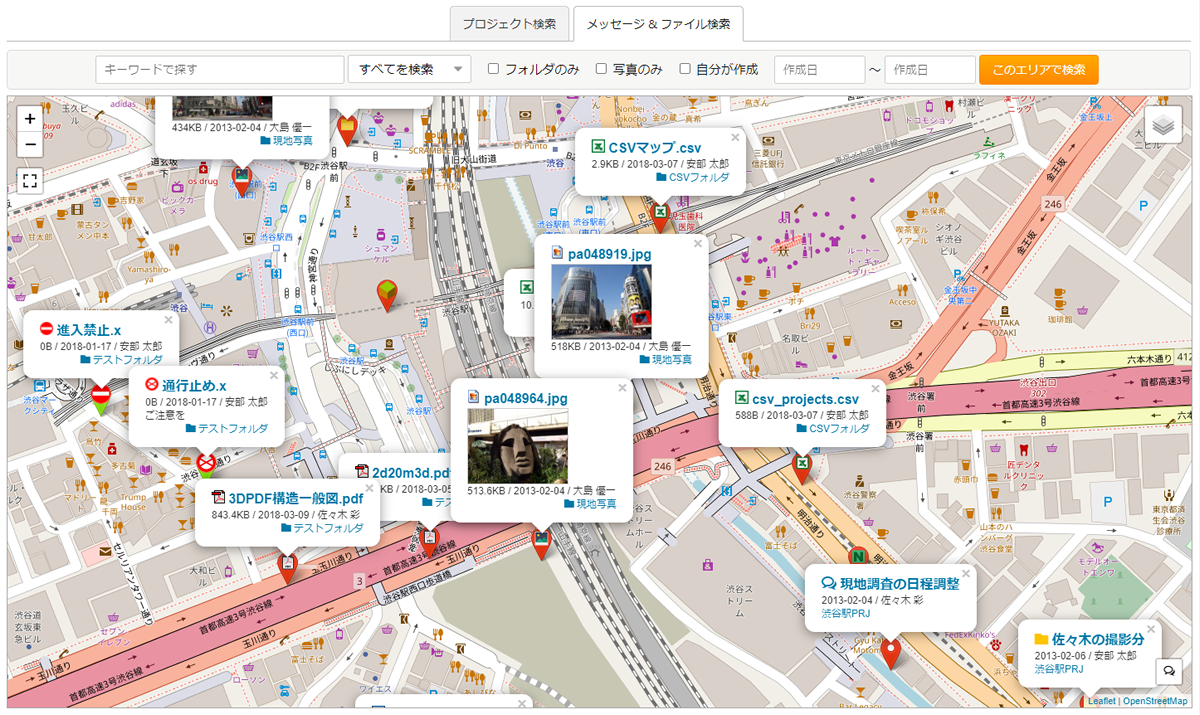Click the Excel marker under csv_projects.csv
The image size is (1200, 715).
point(801,467)
